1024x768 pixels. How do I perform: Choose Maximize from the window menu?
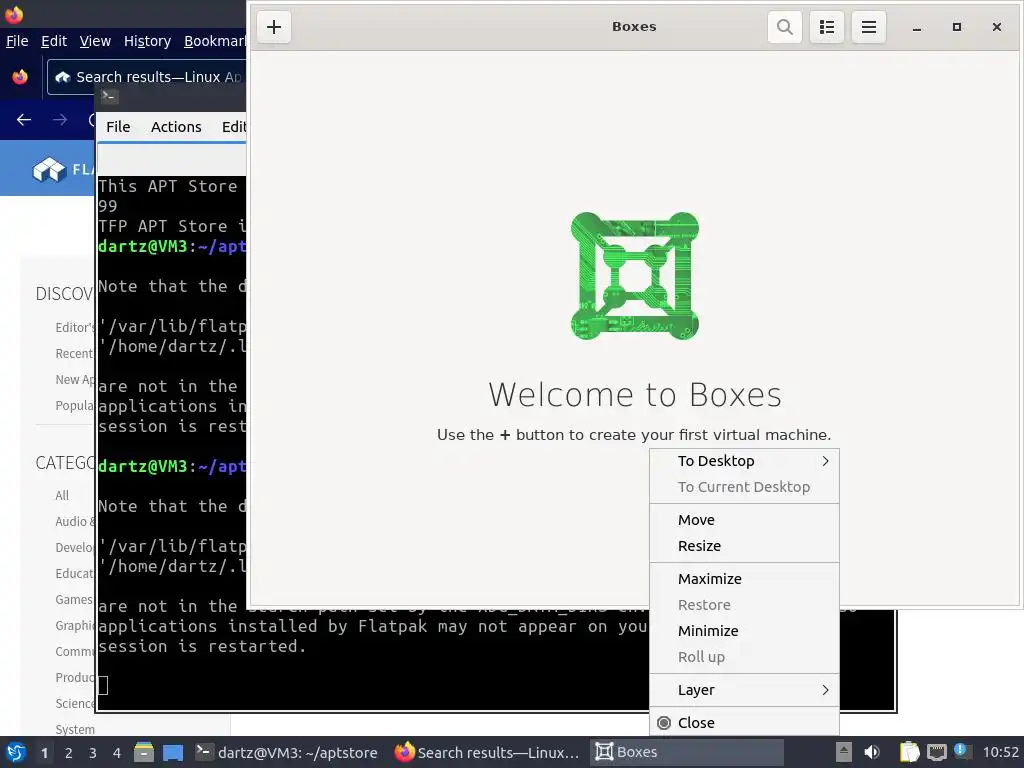pyautogui.click(x=744, y=579)
